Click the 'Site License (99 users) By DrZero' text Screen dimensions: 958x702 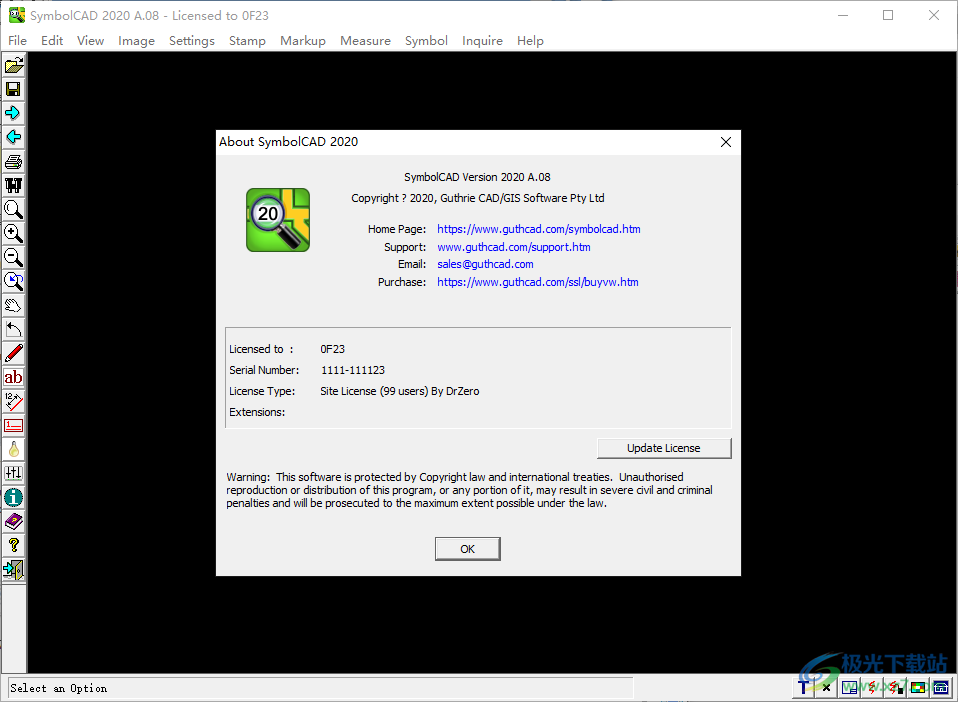(x=400, y=391)
